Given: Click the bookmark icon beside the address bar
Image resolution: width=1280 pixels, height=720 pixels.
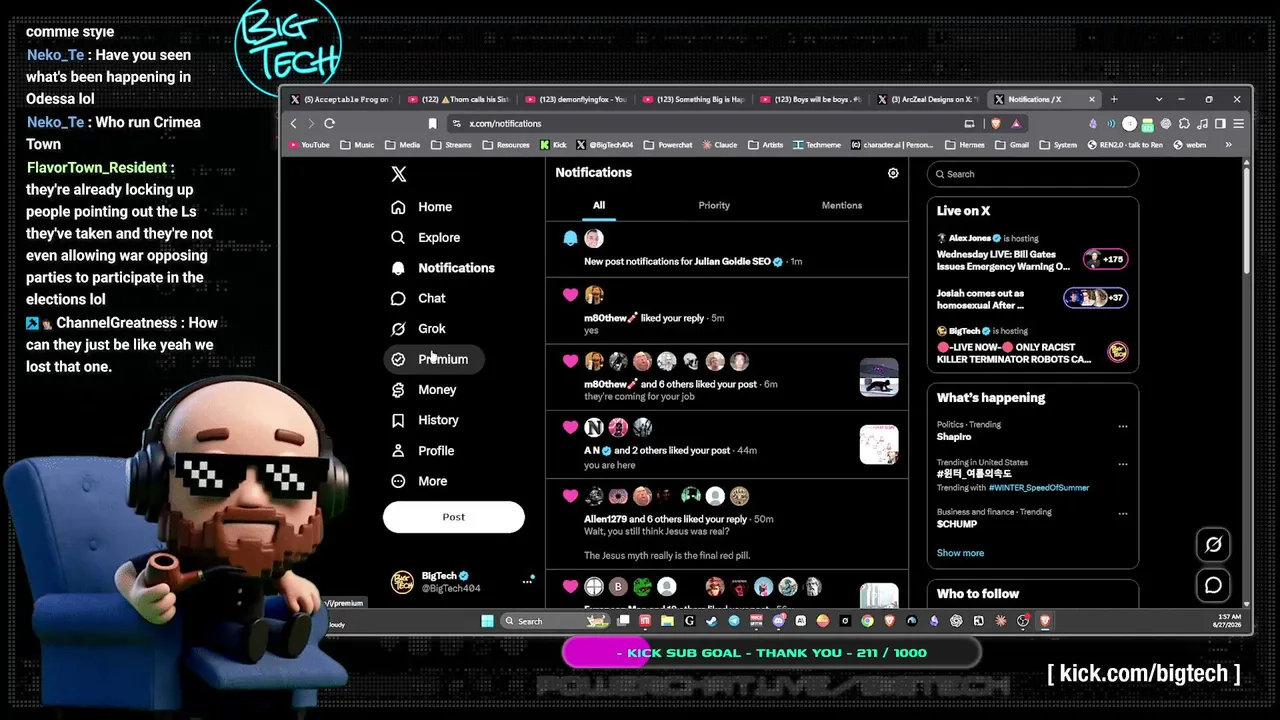Looking at the screenshot, I should [x=432, y=123].
